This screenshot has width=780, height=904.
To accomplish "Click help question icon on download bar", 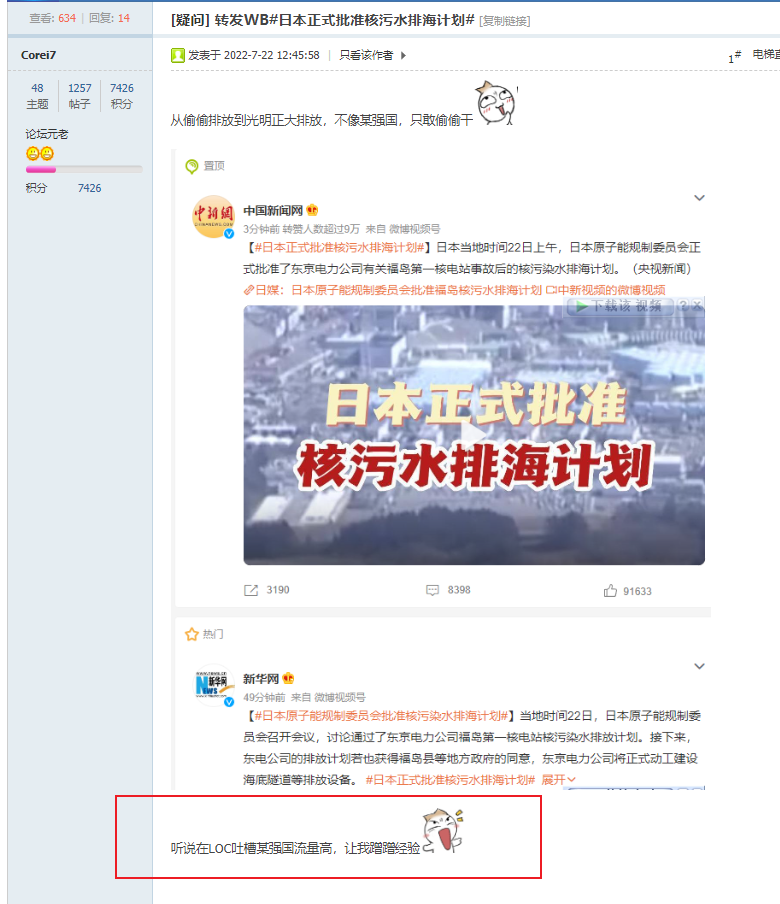I will click(683, 306).
